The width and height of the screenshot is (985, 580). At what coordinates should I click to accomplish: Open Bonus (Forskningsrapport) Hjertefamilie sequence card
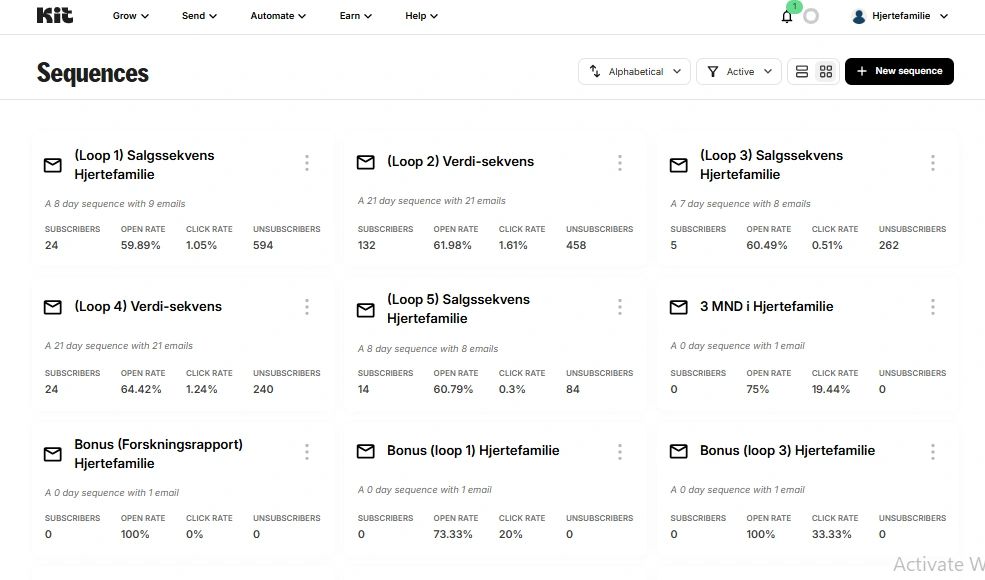click(158, 454)
